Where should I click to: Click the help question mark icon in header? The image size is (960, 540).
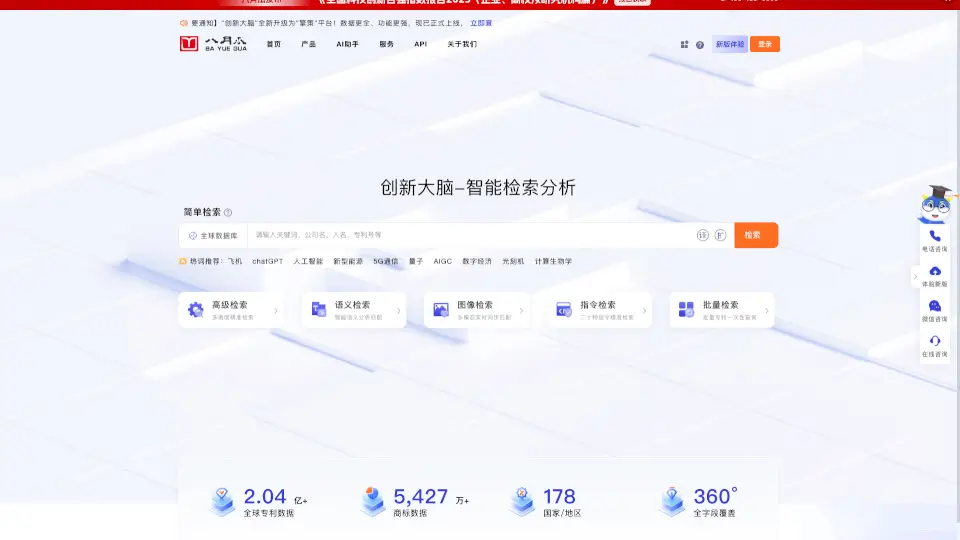point(700,45)
